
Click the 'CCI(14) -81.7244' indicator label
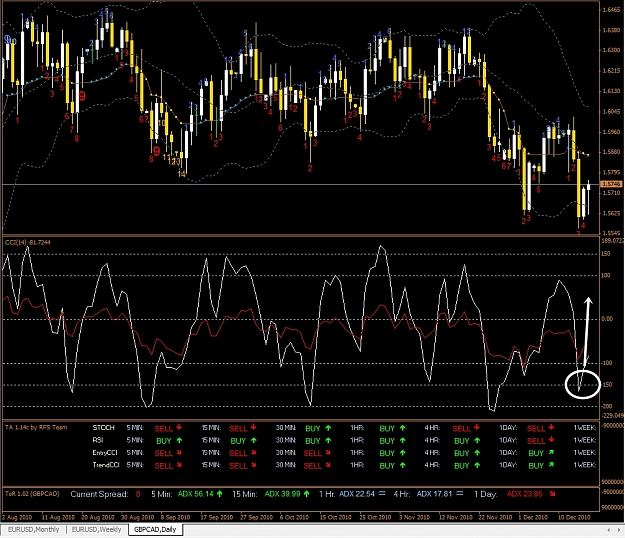[x=28, y=242]
